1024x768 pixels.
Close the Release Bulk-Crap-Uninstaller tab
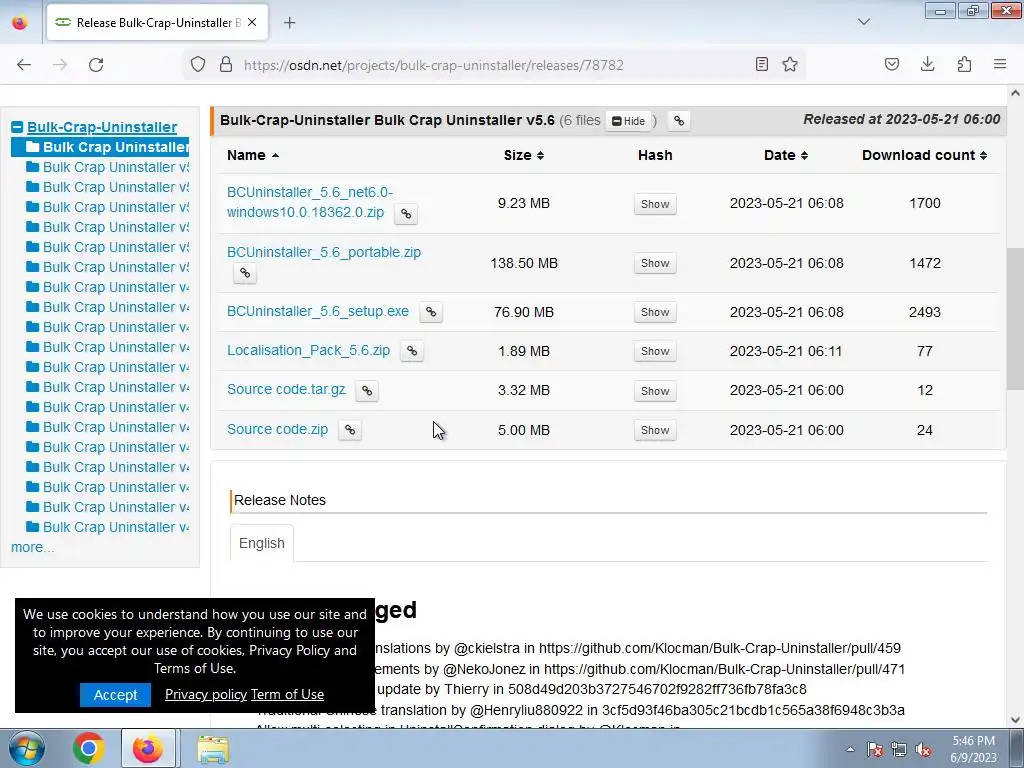click(x=252, y=22)
